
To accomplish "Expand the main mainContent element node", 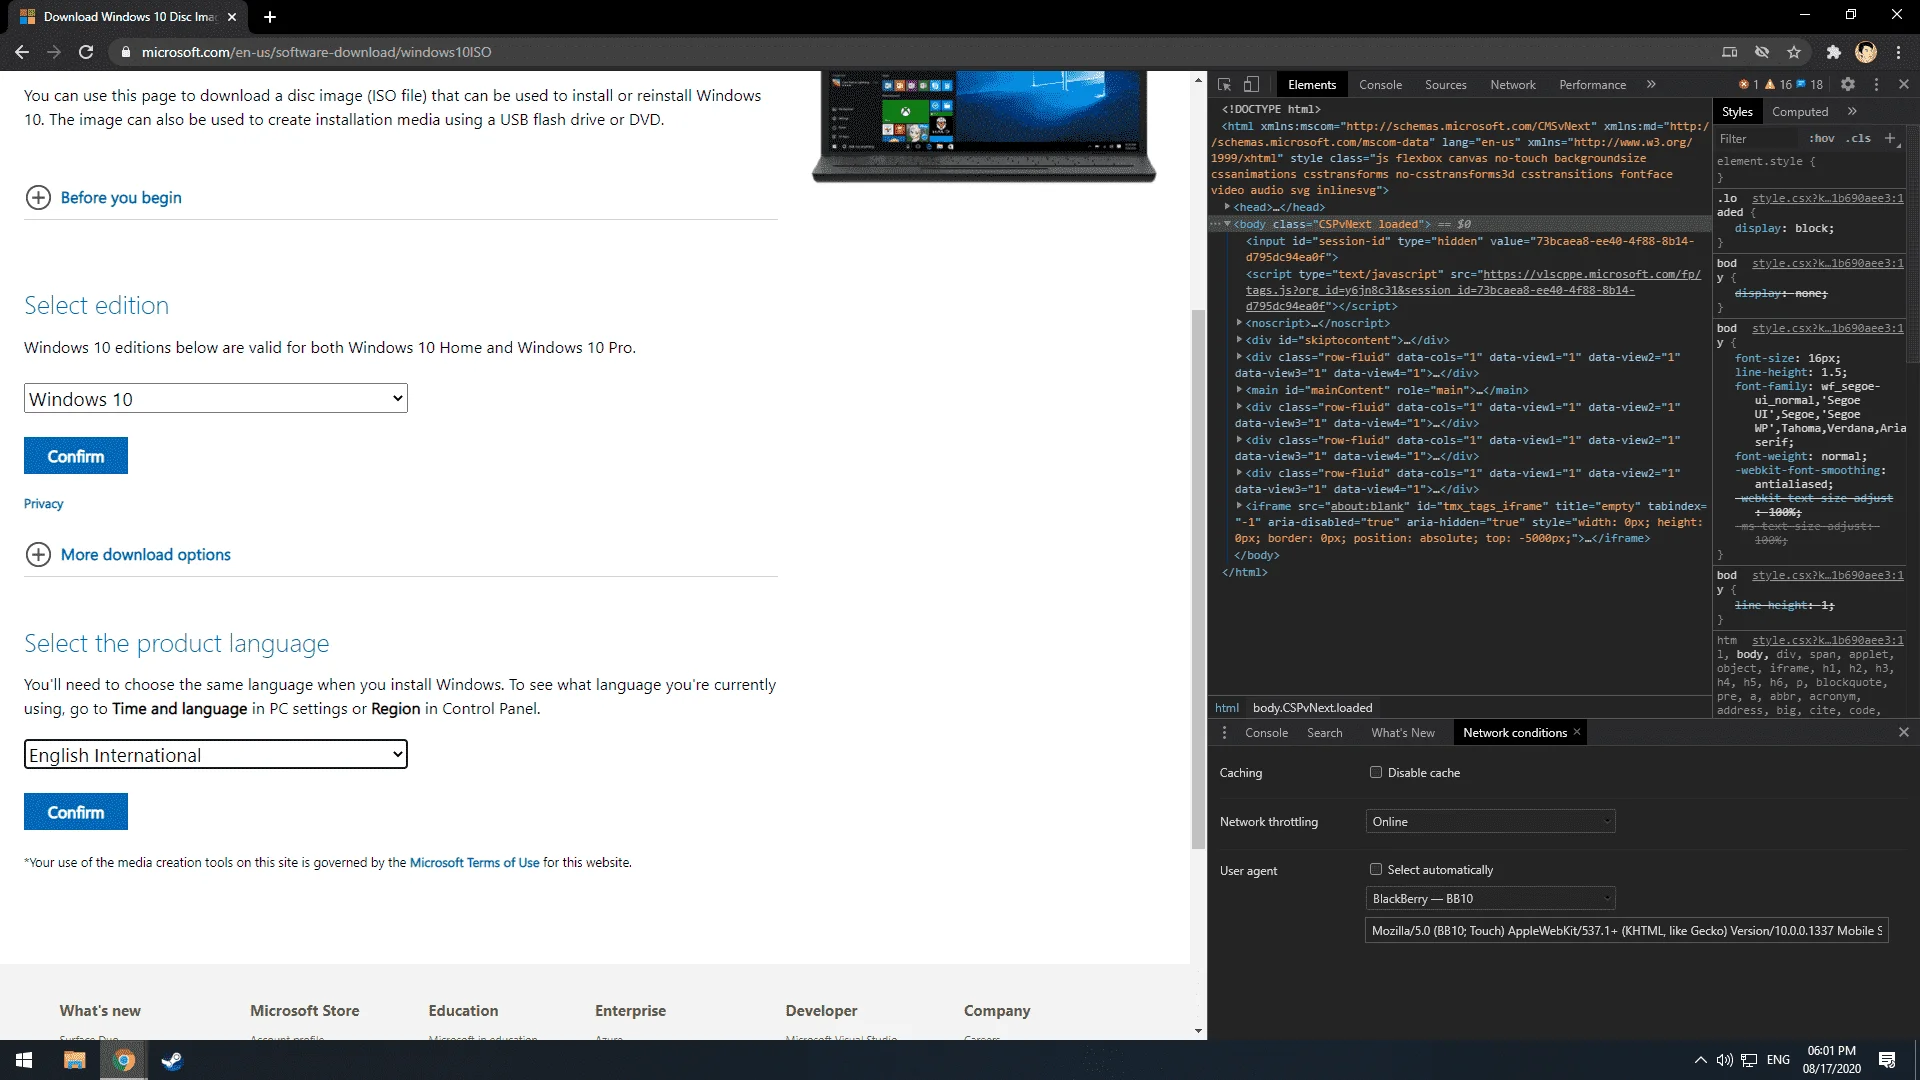I will [1239, 390].
